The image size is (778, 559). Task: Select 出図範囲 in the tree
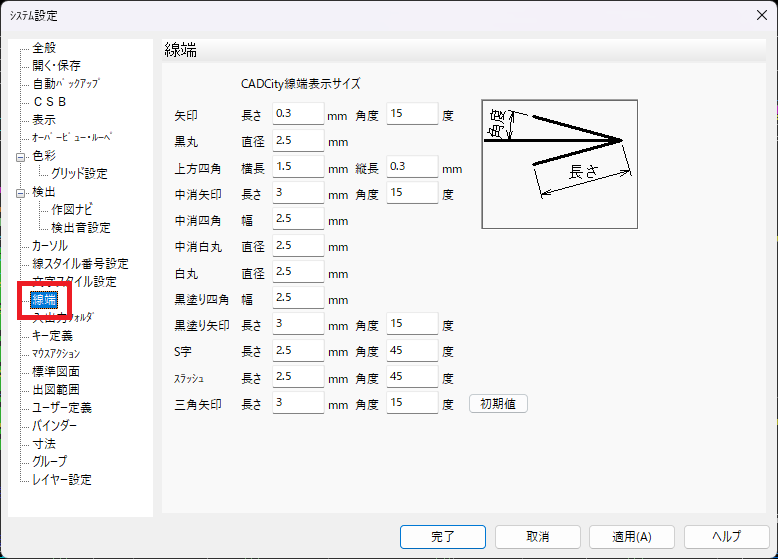click(56, 390)
